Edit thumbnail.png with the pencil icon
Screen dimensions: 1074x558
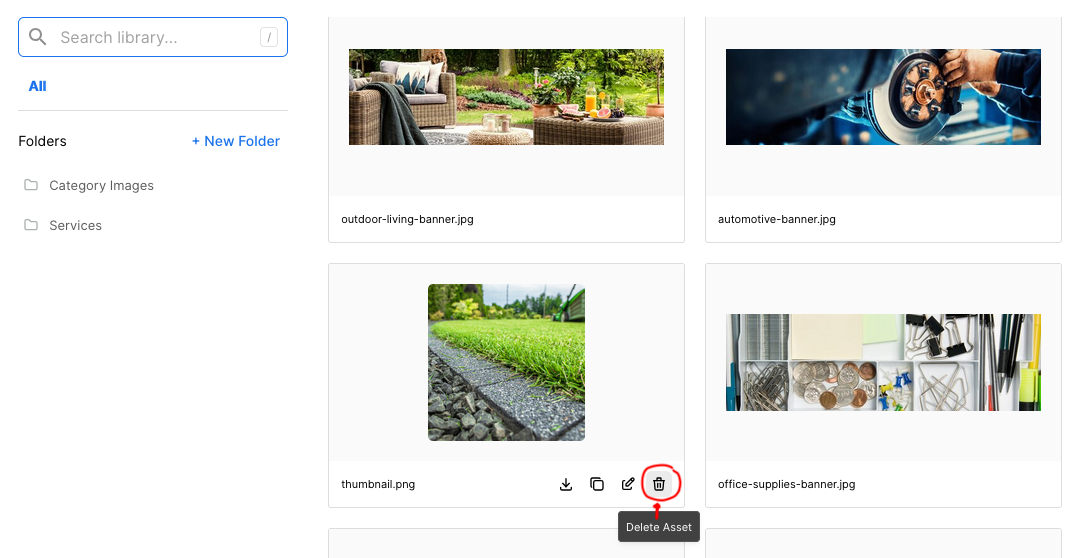pyautogui.click(x=628, y=484)
